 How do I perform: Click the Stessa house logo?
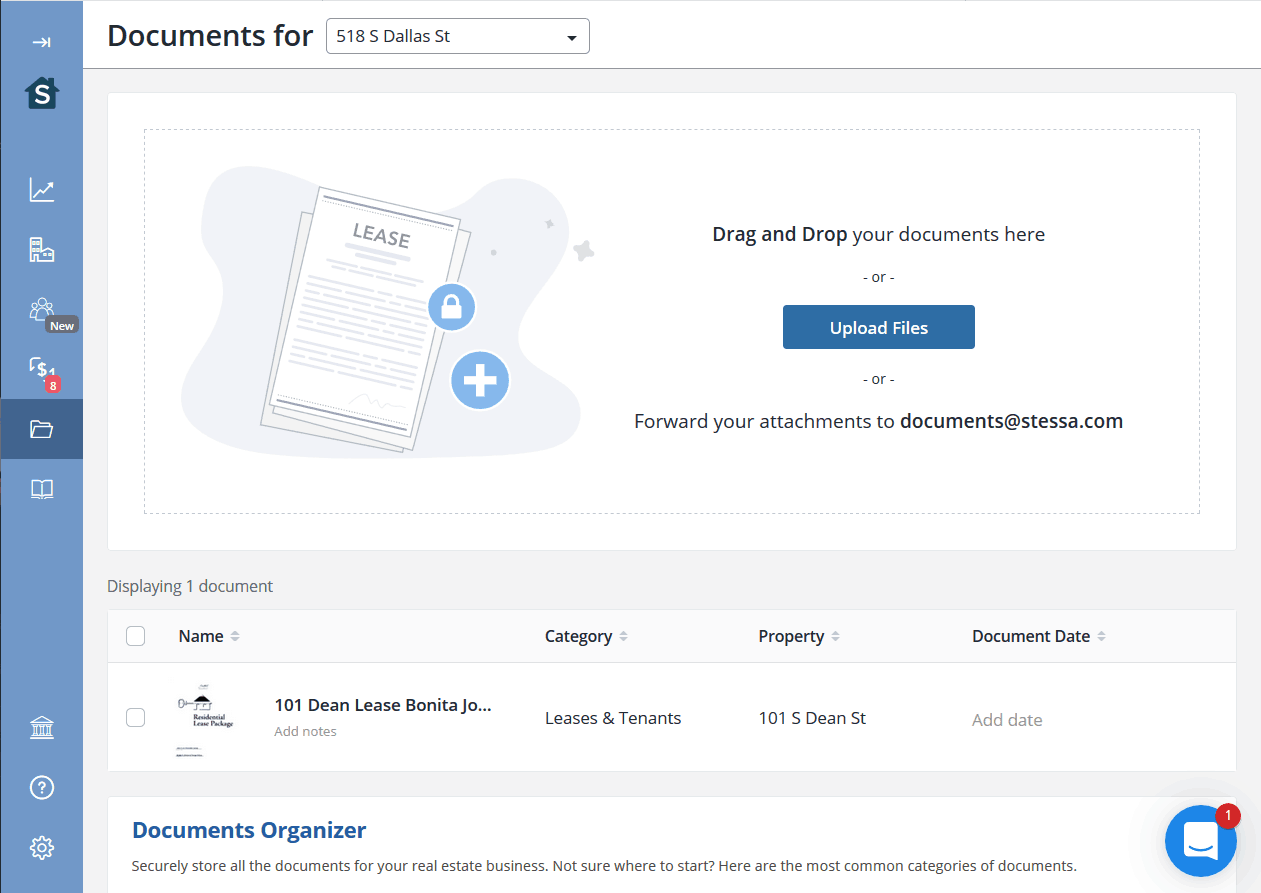click(x=42, y=94)
